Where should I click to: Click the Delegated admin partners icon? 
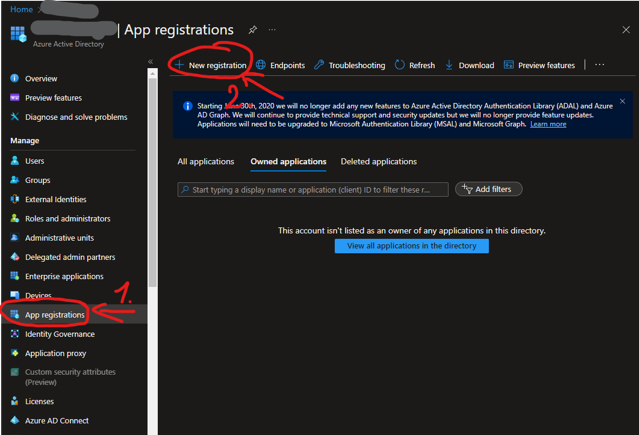[x=15, y=257]
